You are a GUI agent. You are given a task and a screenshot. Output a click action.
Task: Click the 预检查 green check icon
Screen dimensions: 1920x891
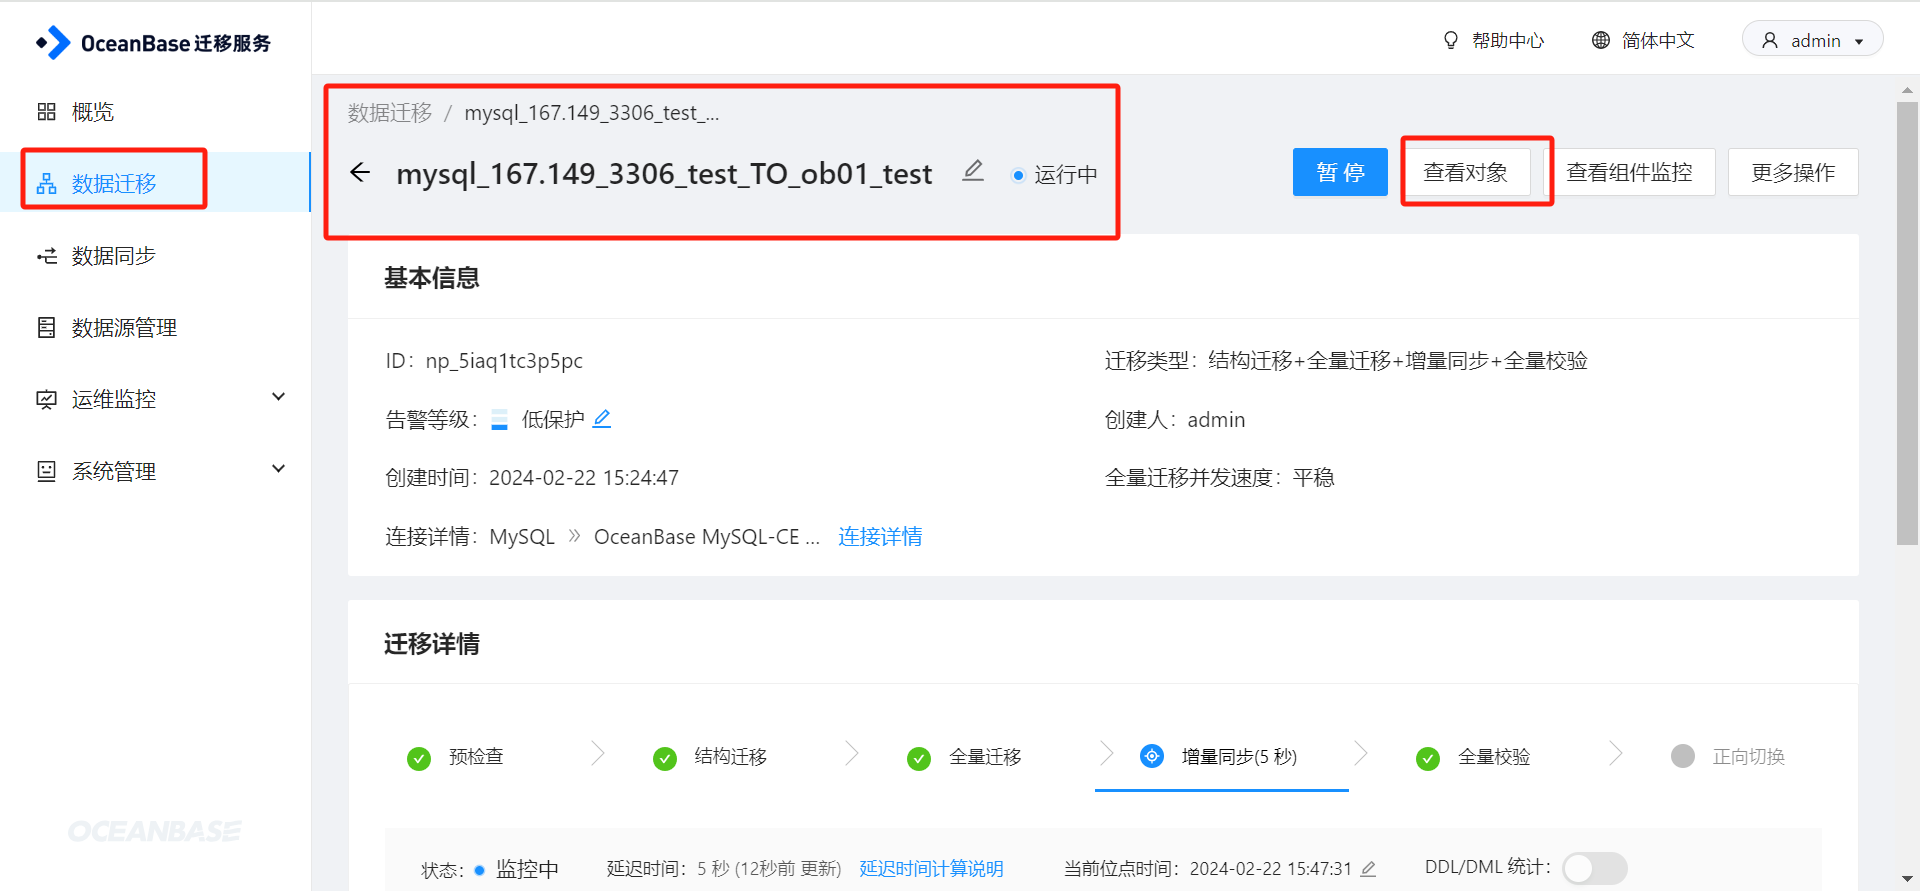pos(419,759)
